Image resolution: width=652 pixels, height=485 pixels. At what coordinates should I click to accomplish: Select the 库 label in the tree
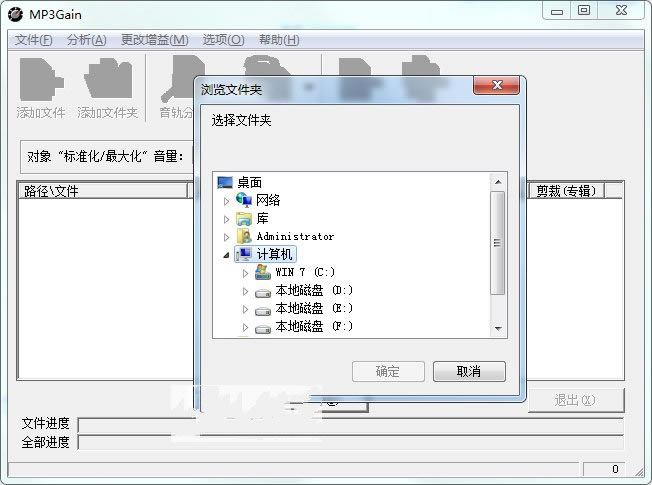click(x=262, y=218)
